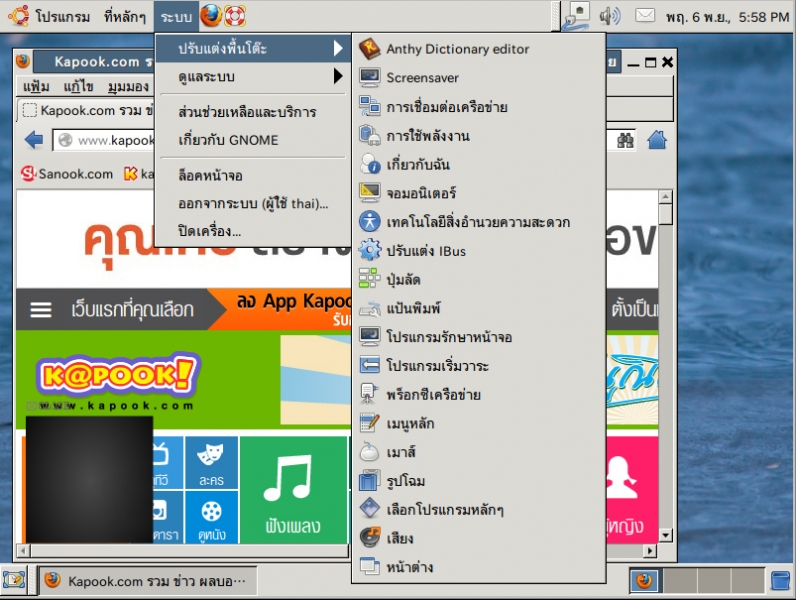This screenshot has height=600, width=796.
Task: Open เมาส์ mouse settings icon
Action: pos(370,451)
